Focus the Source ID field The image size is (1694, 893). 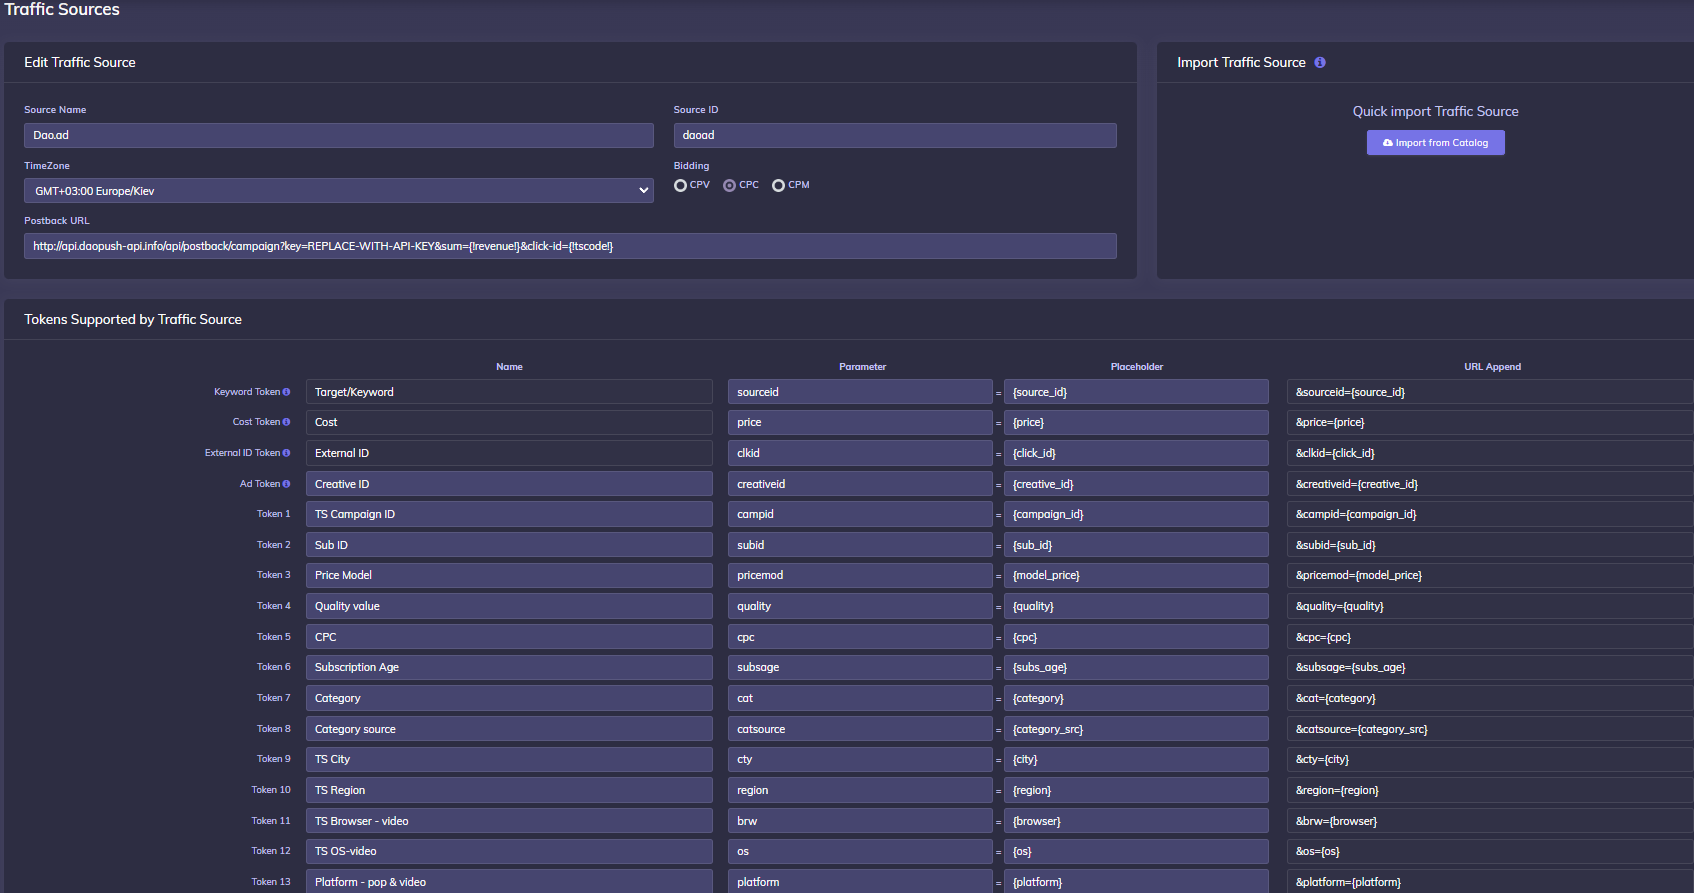click(x=894, y=135)
